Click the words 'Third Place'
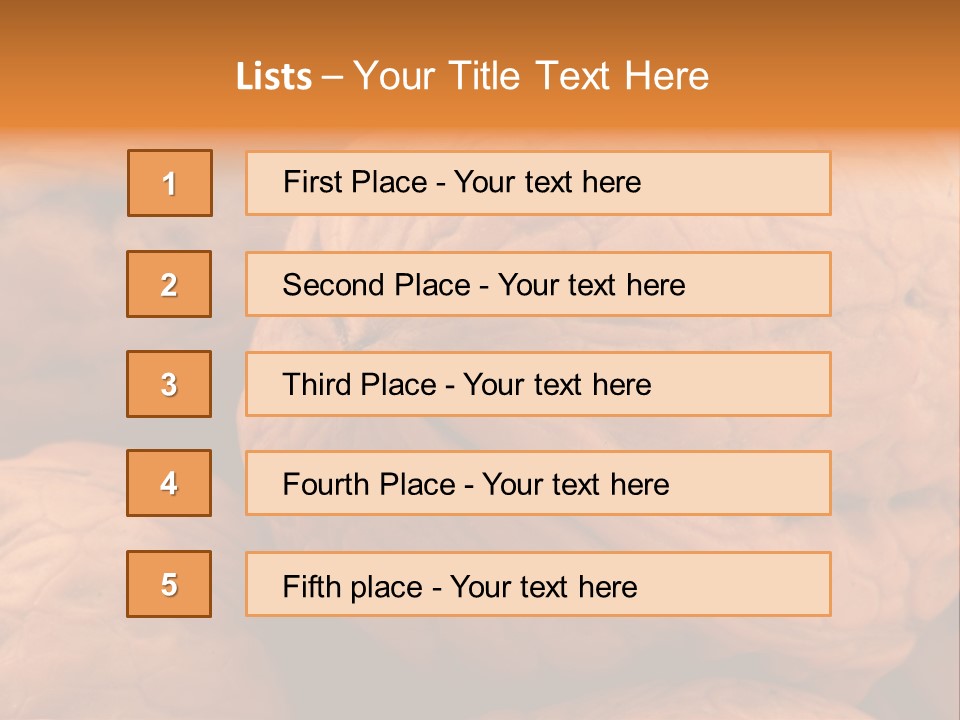This screenshot has height=720, width=960. click(x=359, y=384)
